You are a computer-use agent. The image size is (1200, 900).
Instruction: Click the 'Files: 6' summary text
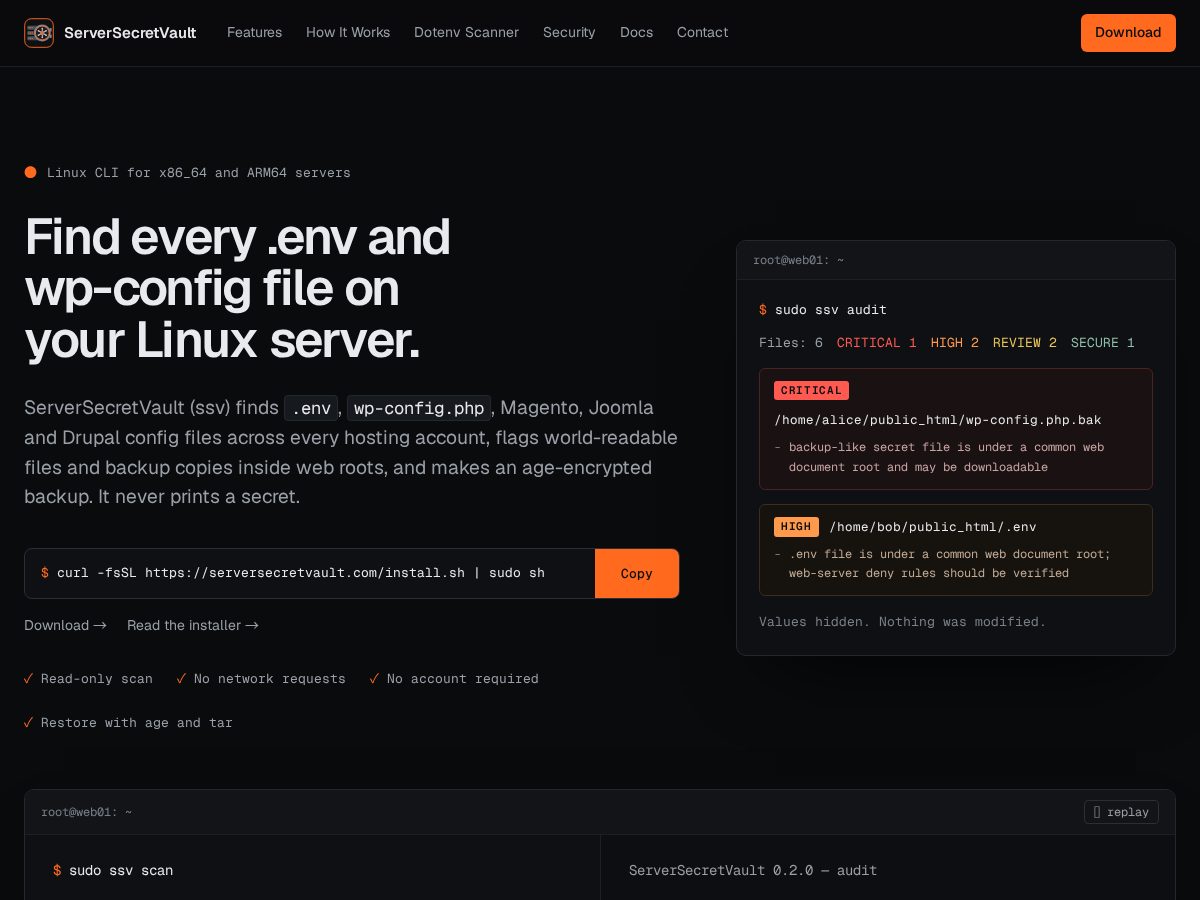pyautogui.click(x=791, y=343)
